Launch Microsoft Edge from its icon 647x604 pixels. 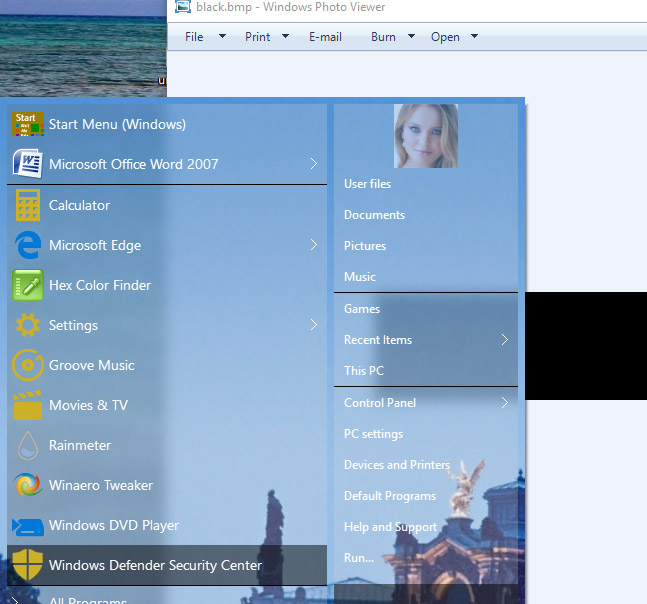(x=27, y=245)
